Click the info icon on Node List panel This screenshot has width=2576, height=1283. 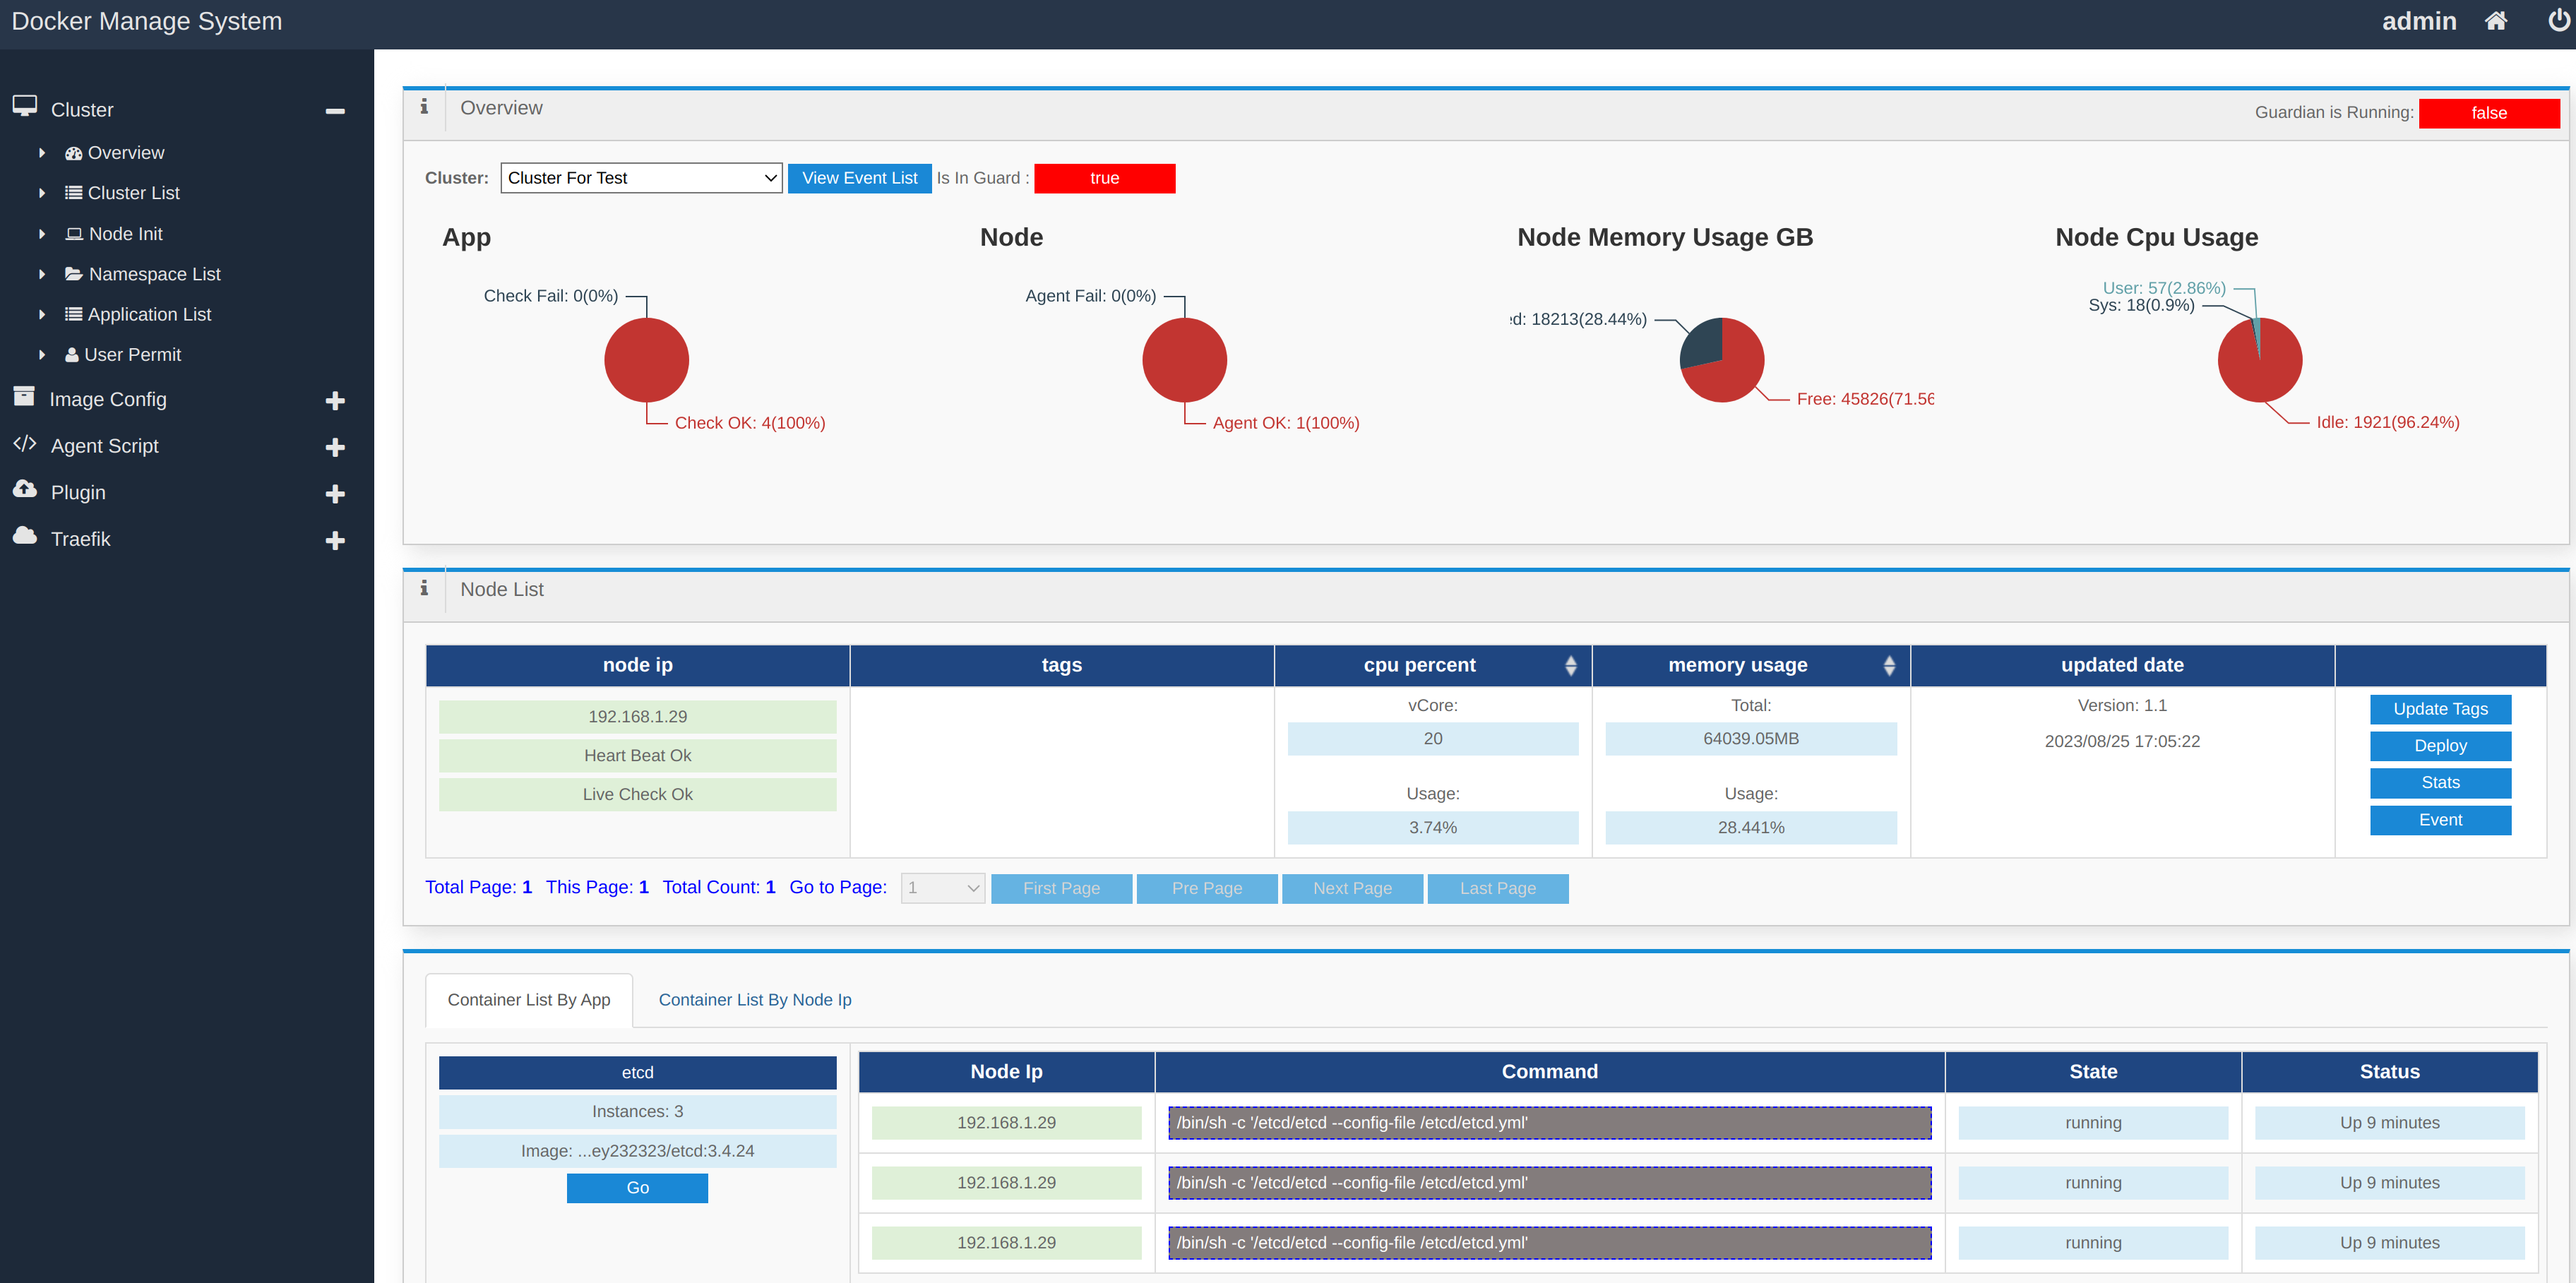(424, 588)
